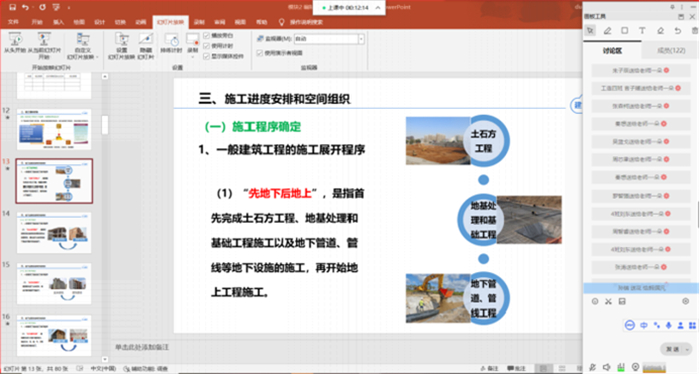Open the monitor (监视器) dropdown
Viewport: 700px width, 374px height.
(x=361, y=39)
